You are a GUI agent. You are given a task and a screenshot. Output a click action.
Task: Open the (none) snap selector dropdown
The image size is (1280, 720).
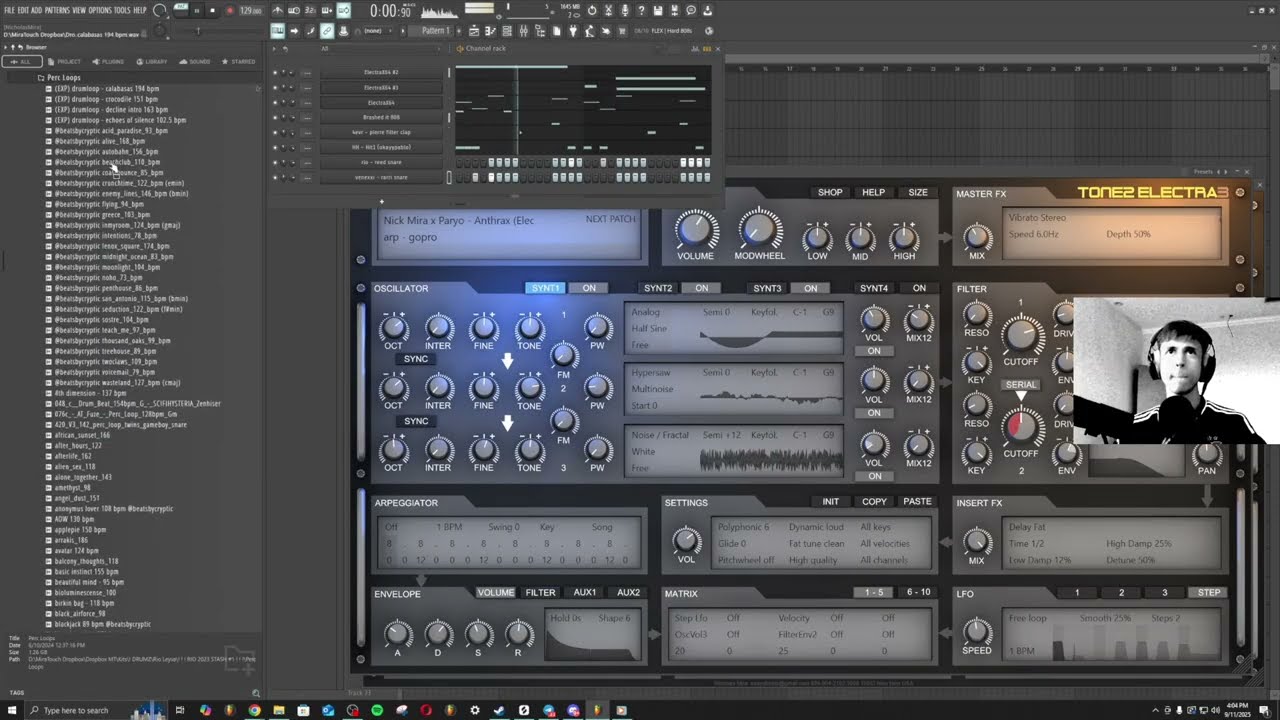point(379,31)
